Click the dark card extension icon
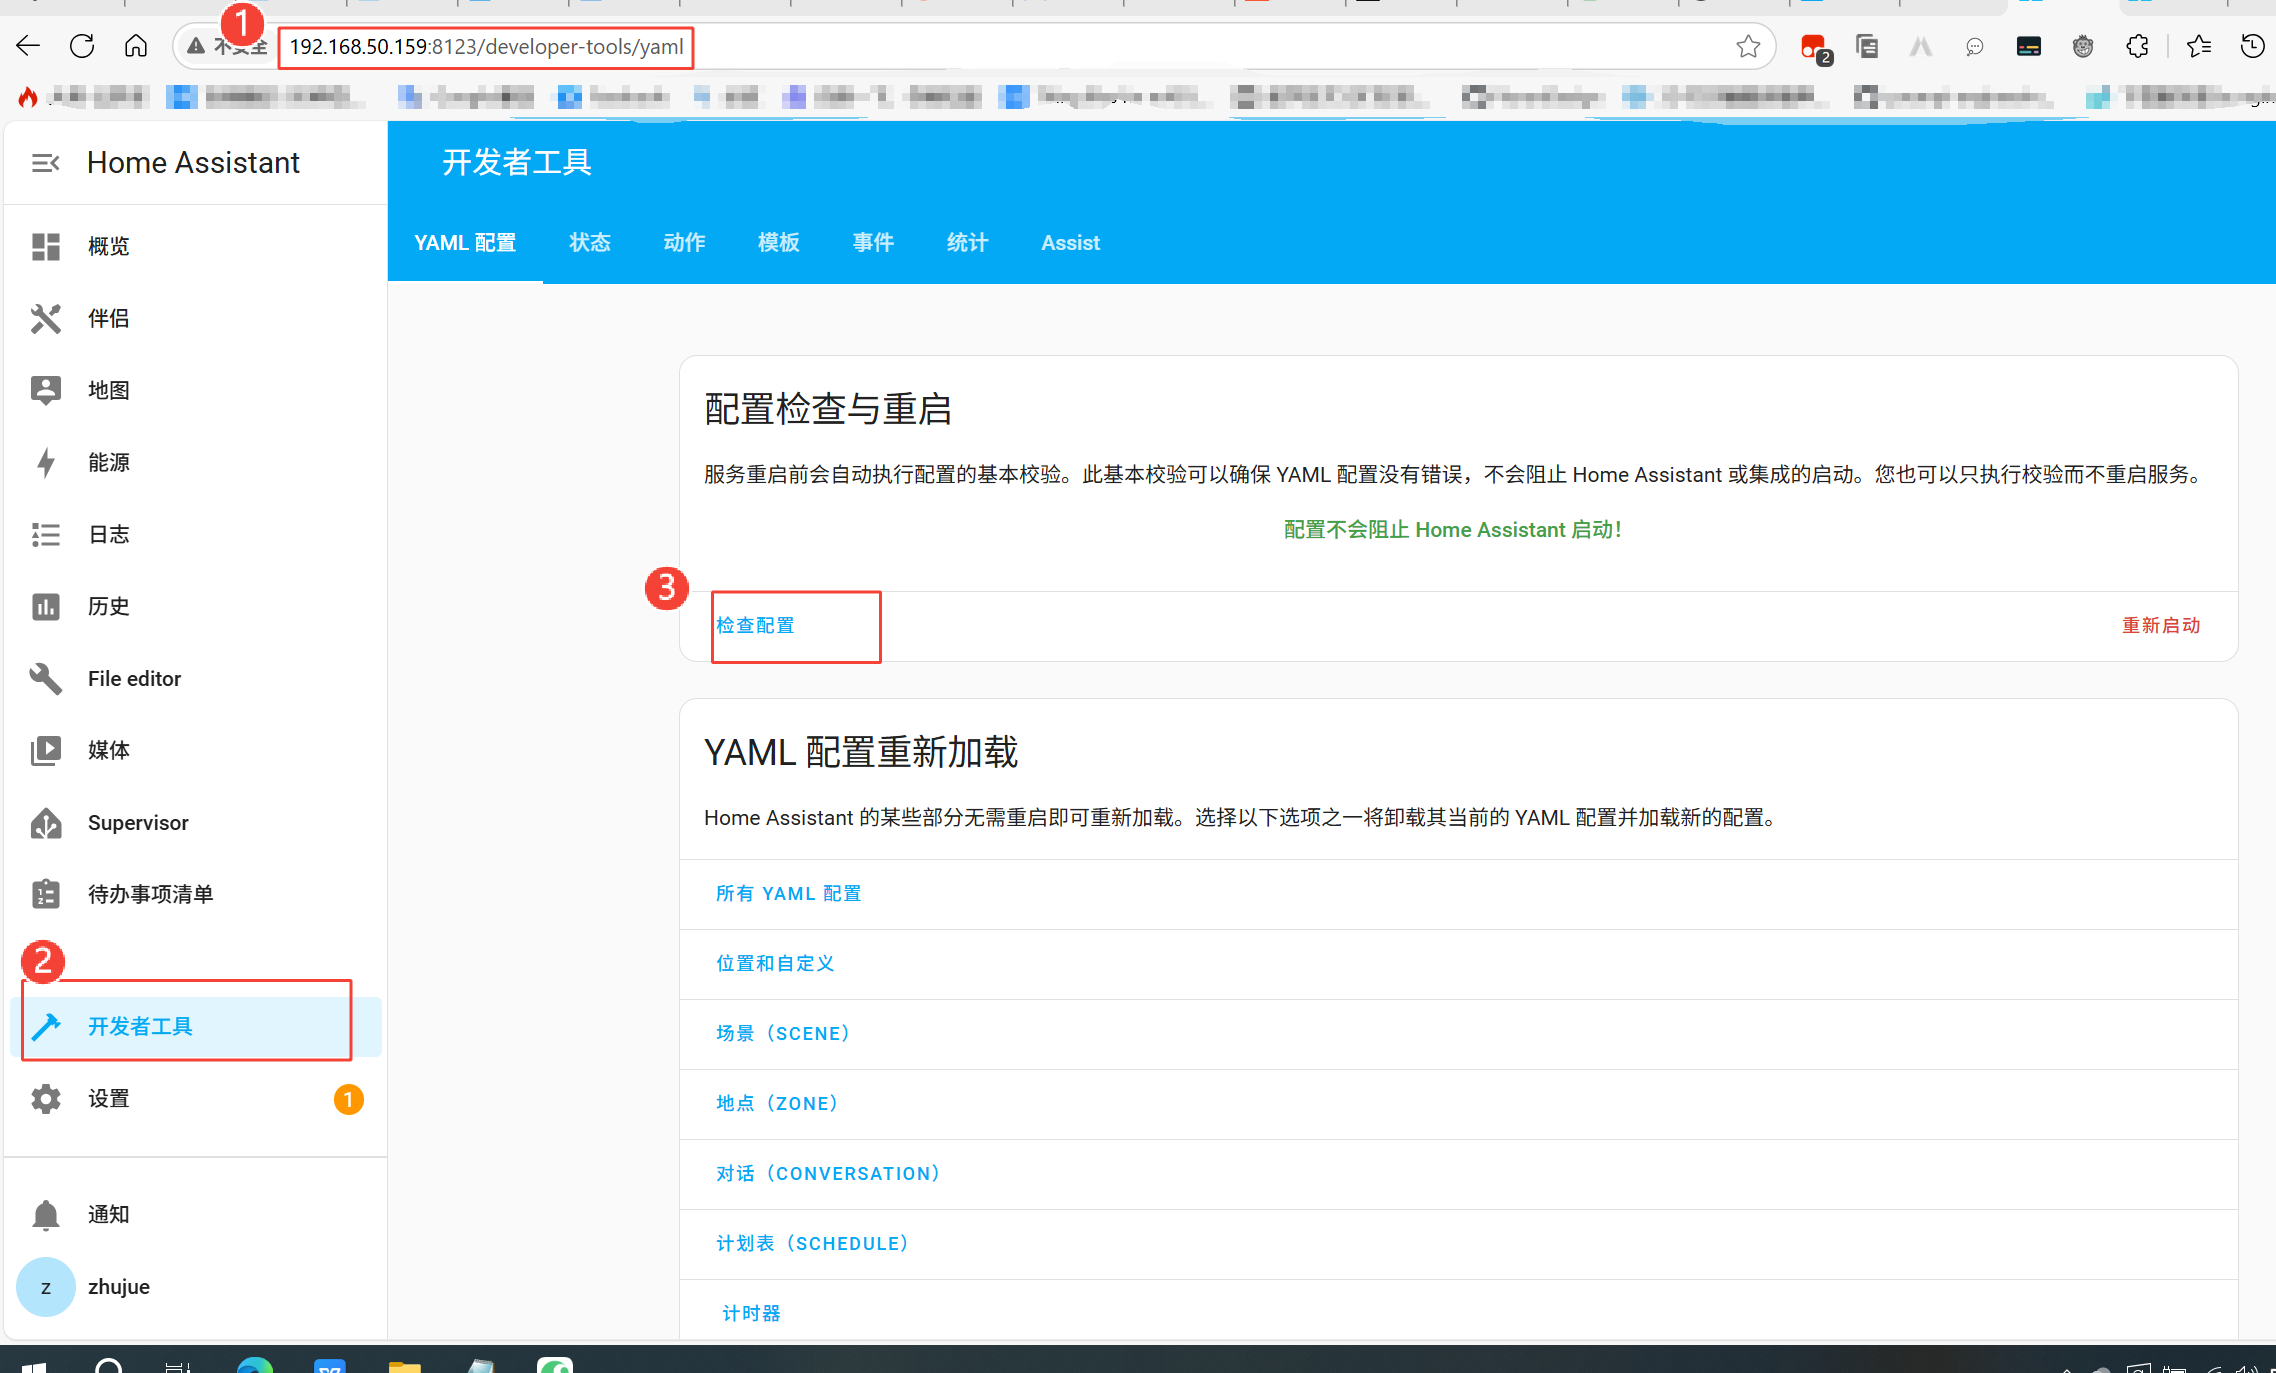The width and height of the screenshot is (2276, 1373). point(2029,46)
